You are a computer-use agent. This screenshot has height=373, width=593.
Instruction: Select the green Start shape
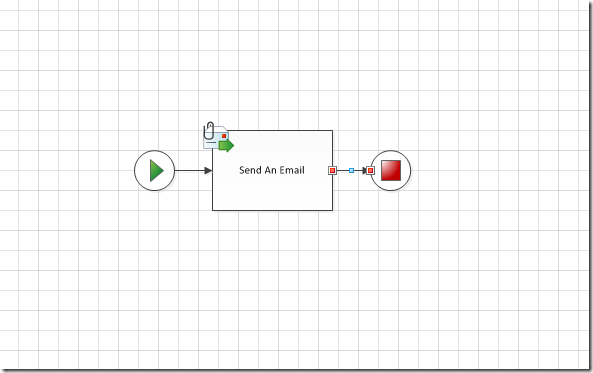pos(155,171)
